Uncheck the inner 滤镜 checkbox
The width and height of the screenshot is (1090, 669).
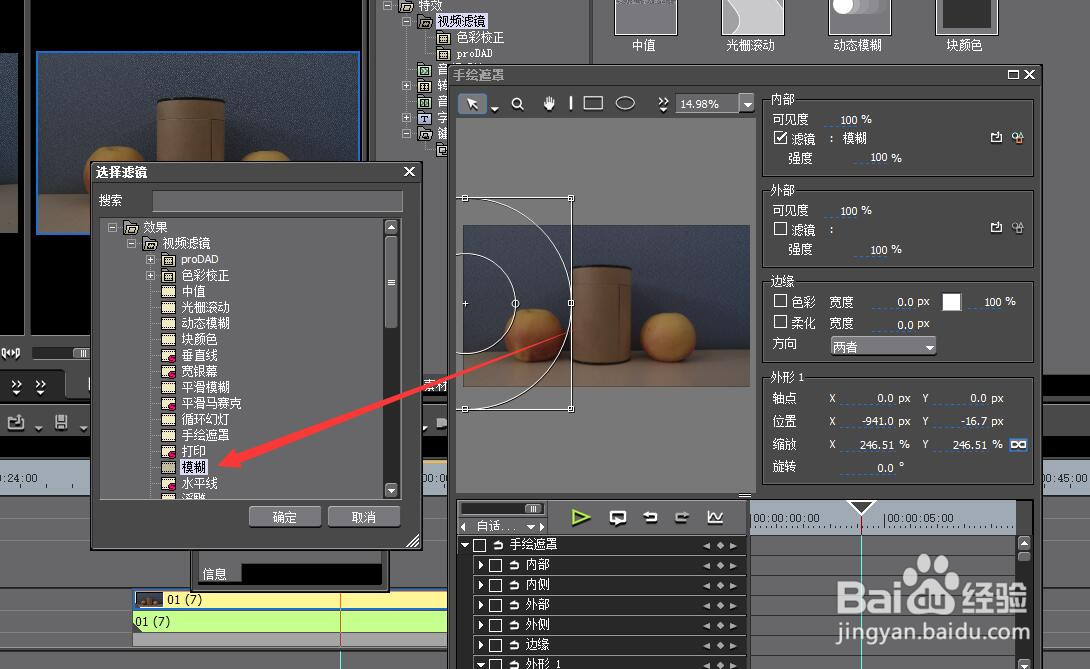[781, 138]
